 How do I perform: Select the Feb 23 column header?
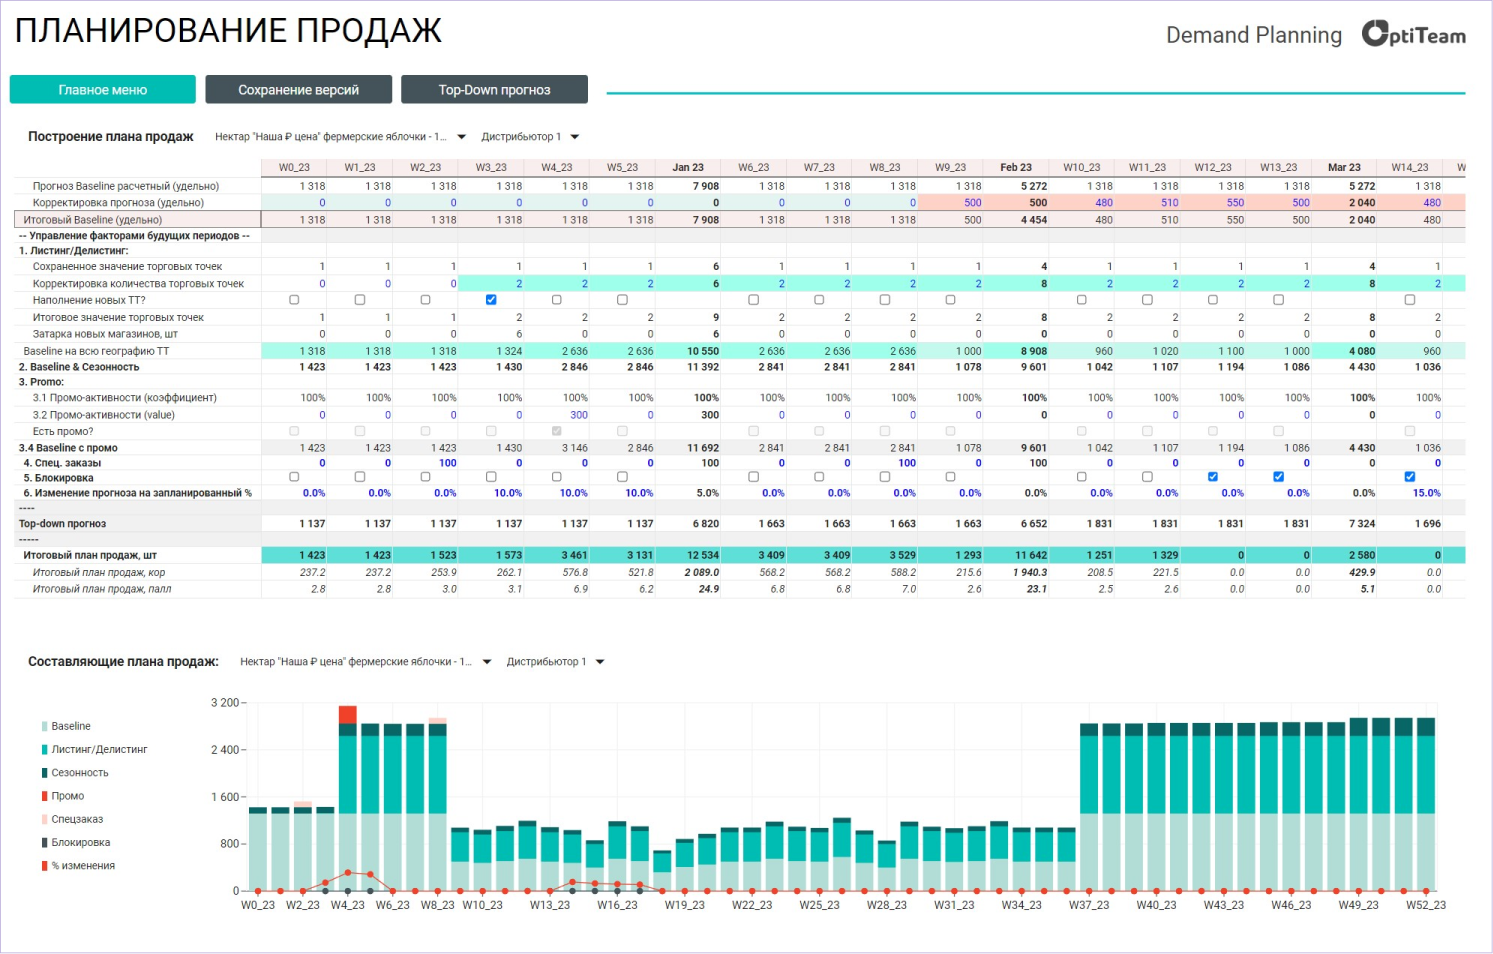pyautogui.click(x=1016, y=167)
